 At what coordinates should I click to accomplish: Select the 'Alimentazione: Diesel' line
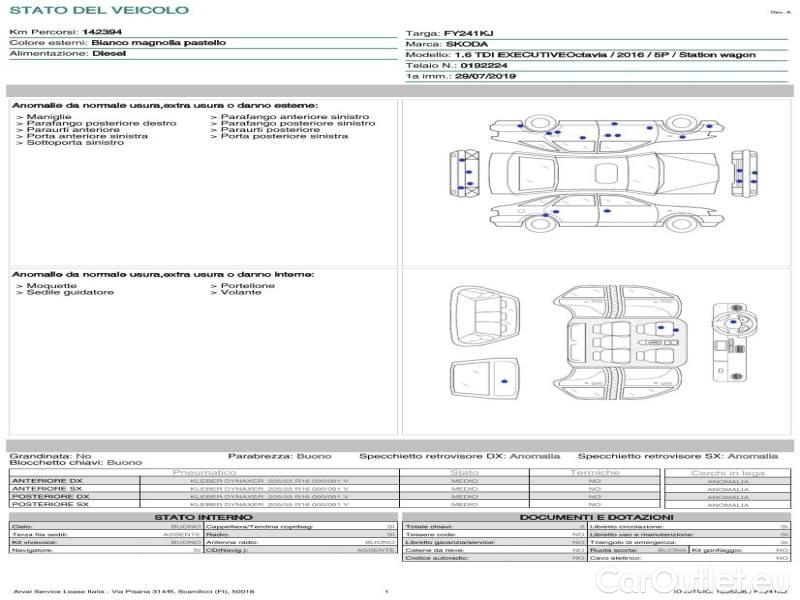pos(67,54)
